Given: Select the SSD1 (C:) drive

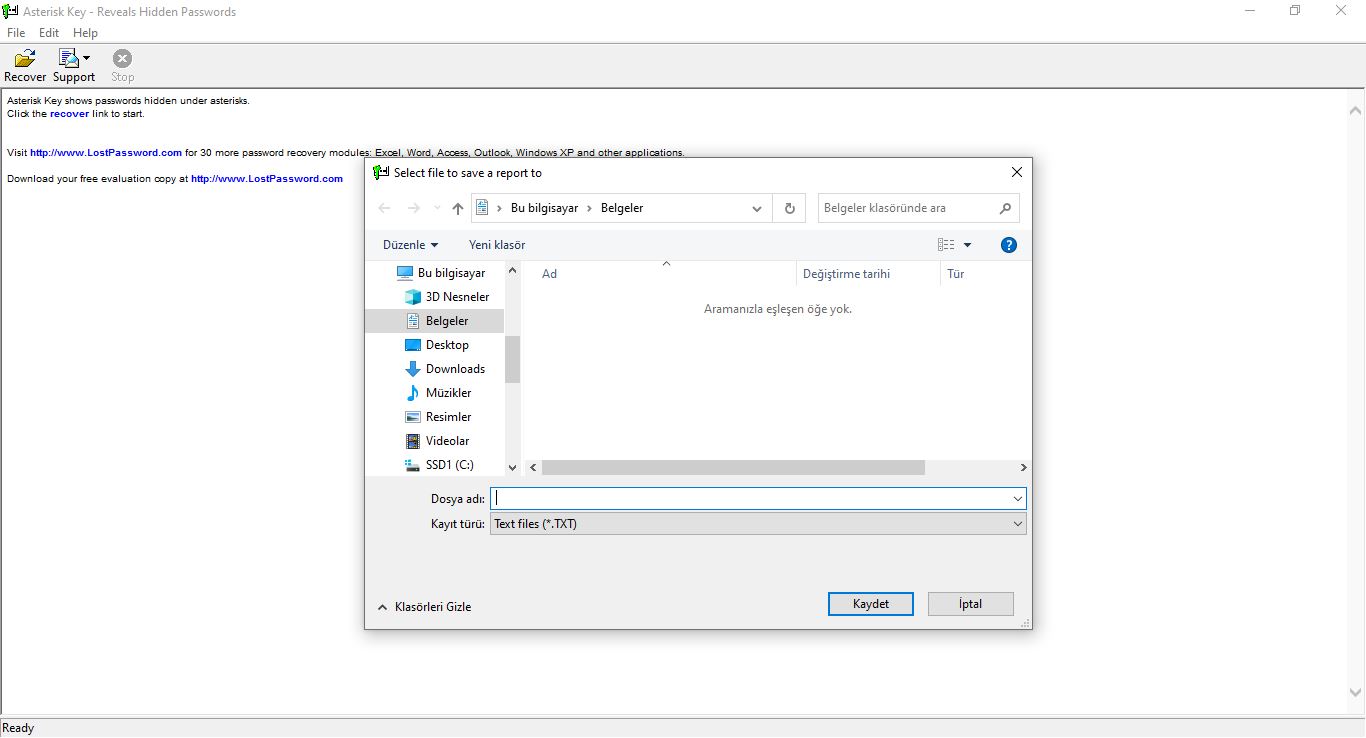Looking at the screenshot, I should coord(449,465).
